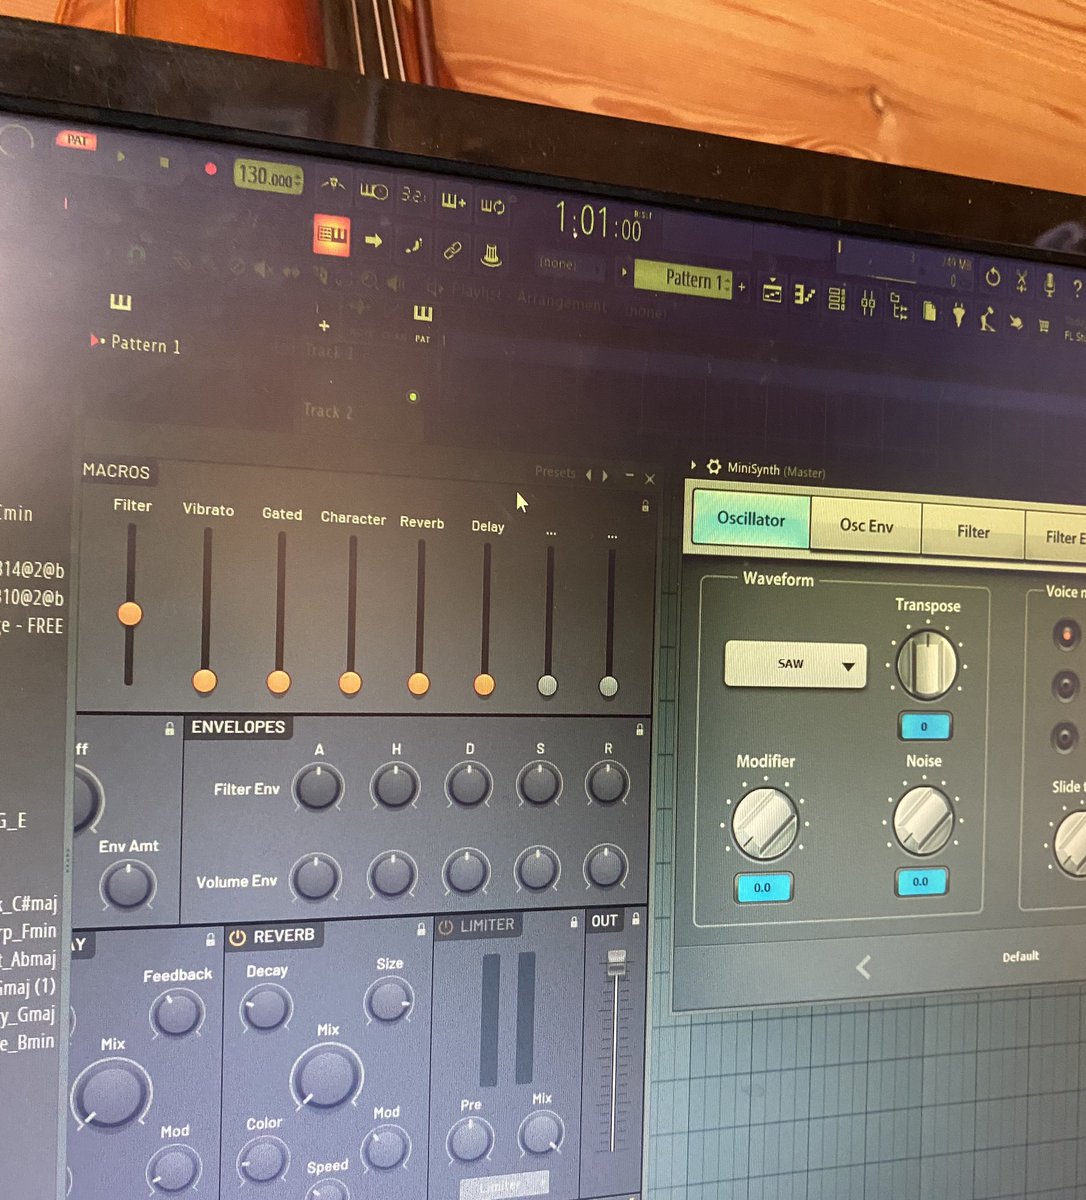Toggle the multilink to controllers knob icon
This screenshot has height=1200, width=1086.
coord(490,256)
